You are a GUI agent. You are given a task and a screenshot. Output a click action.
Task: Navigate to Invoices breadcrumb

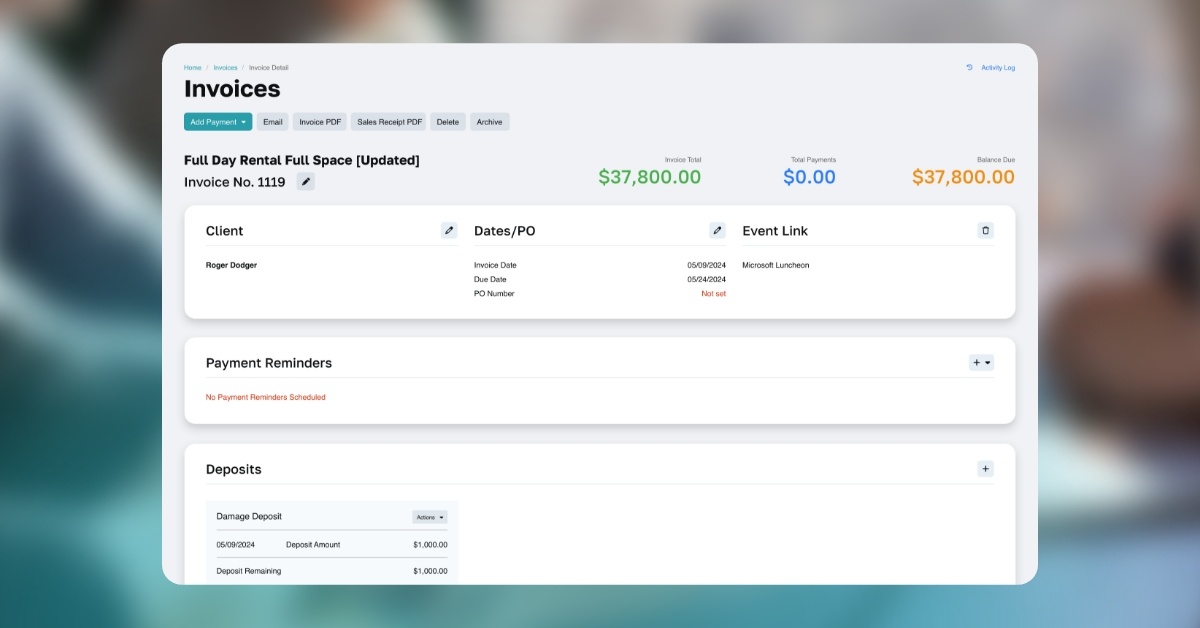click(x=225, y=68)
